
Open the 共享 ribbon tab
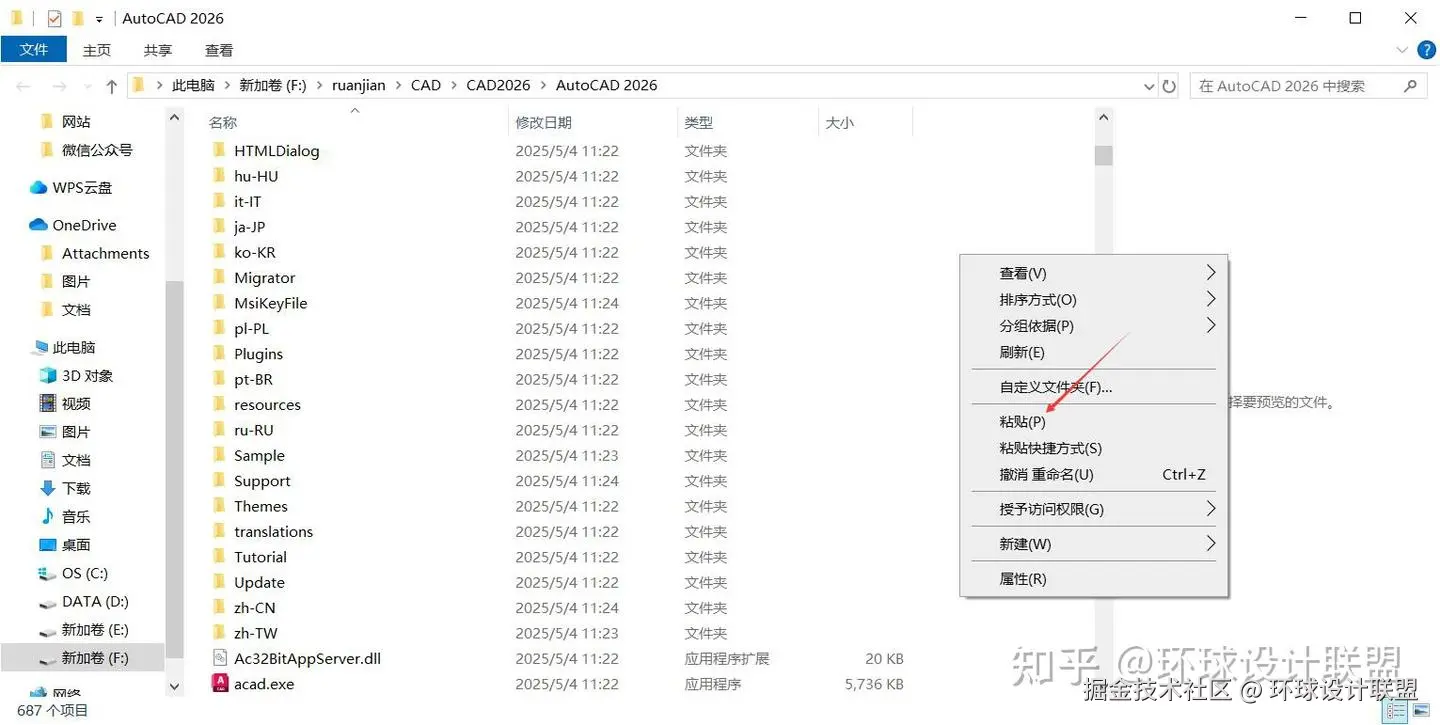158,50
